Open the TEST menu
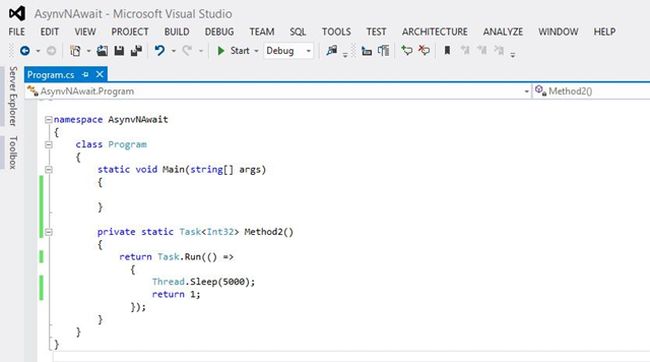This screenshot has width=650, height=362. [x=376, y=32]
